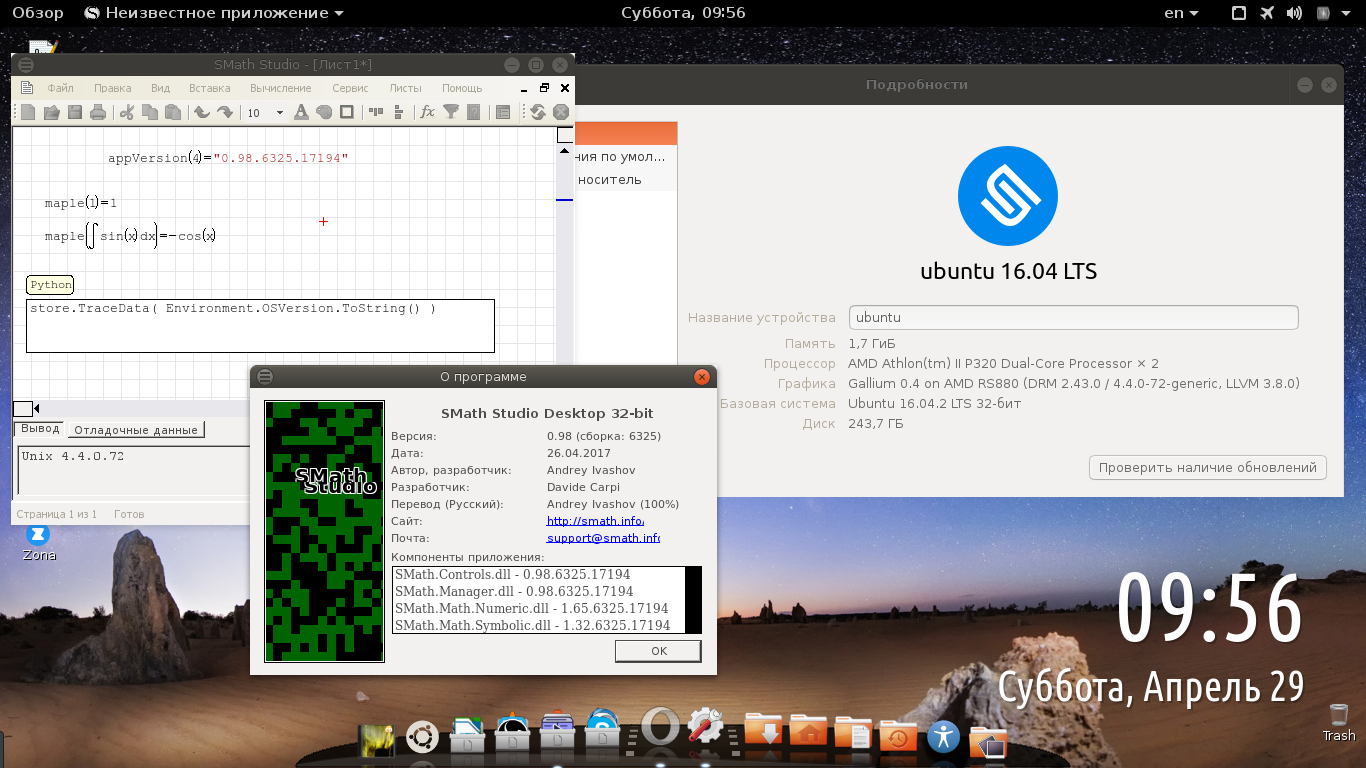Follow the http://smath.info link
This screenshot has height=768, width=1366.
coord(595,521)
